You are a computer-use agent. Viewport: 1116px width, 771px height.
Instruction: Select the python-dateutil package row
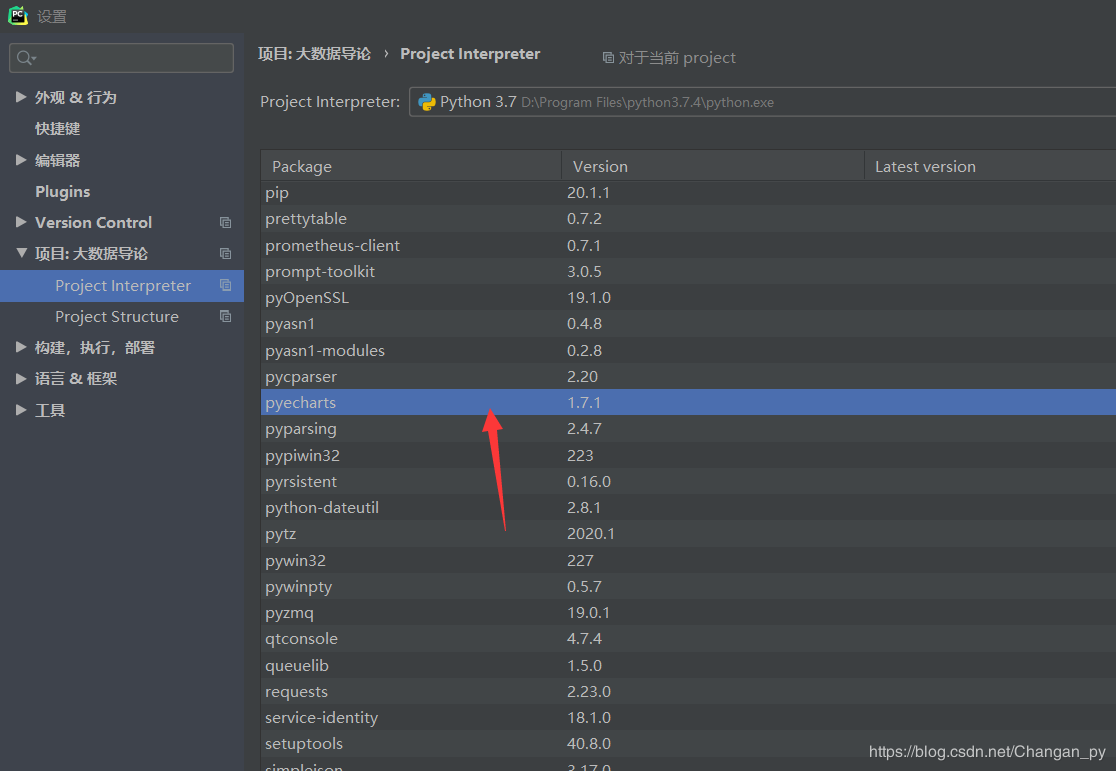click(688, 508)
